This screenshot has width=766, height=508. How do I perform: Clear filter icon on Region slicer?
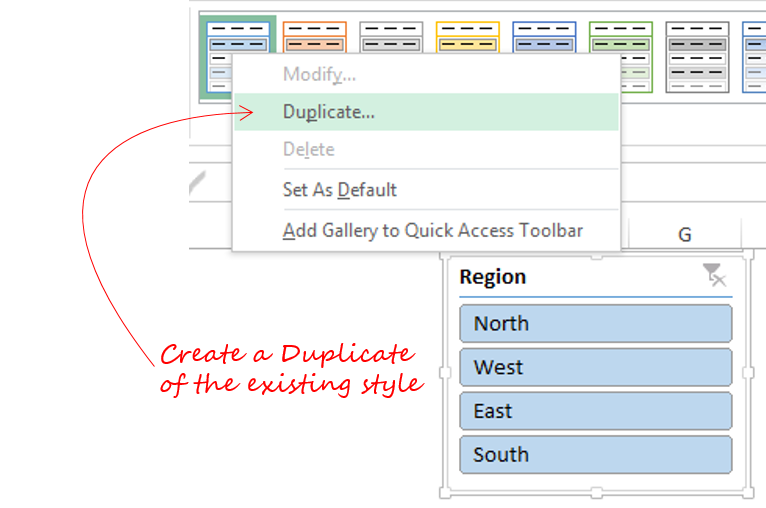715,275
